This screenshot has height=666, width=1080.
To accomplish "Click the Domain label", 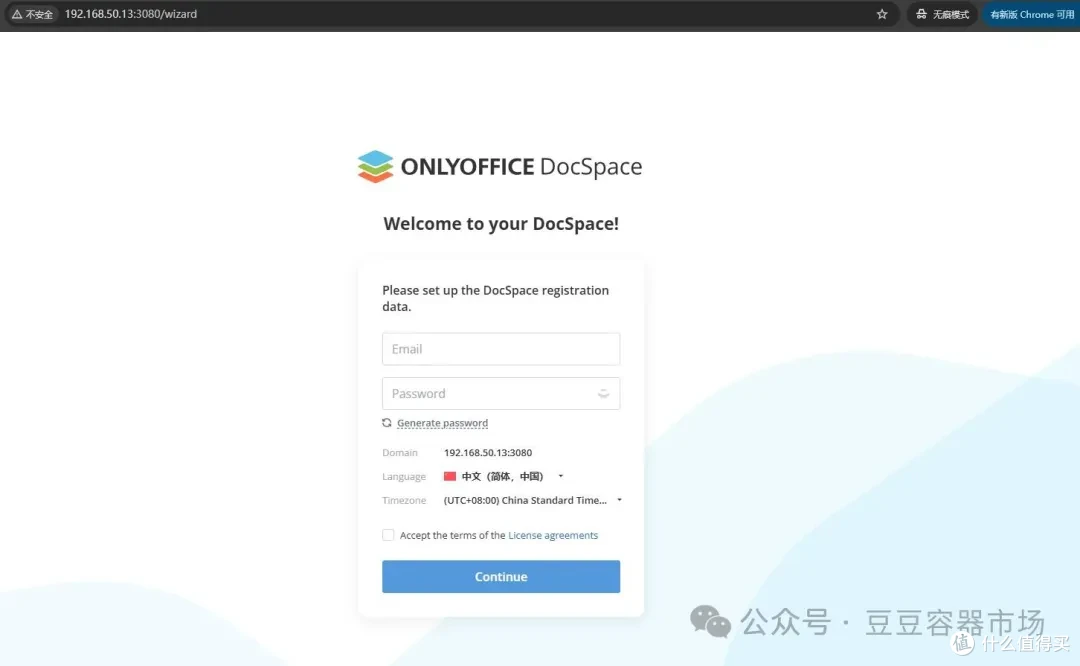I will pyautogui.click(x=400, y=452).
